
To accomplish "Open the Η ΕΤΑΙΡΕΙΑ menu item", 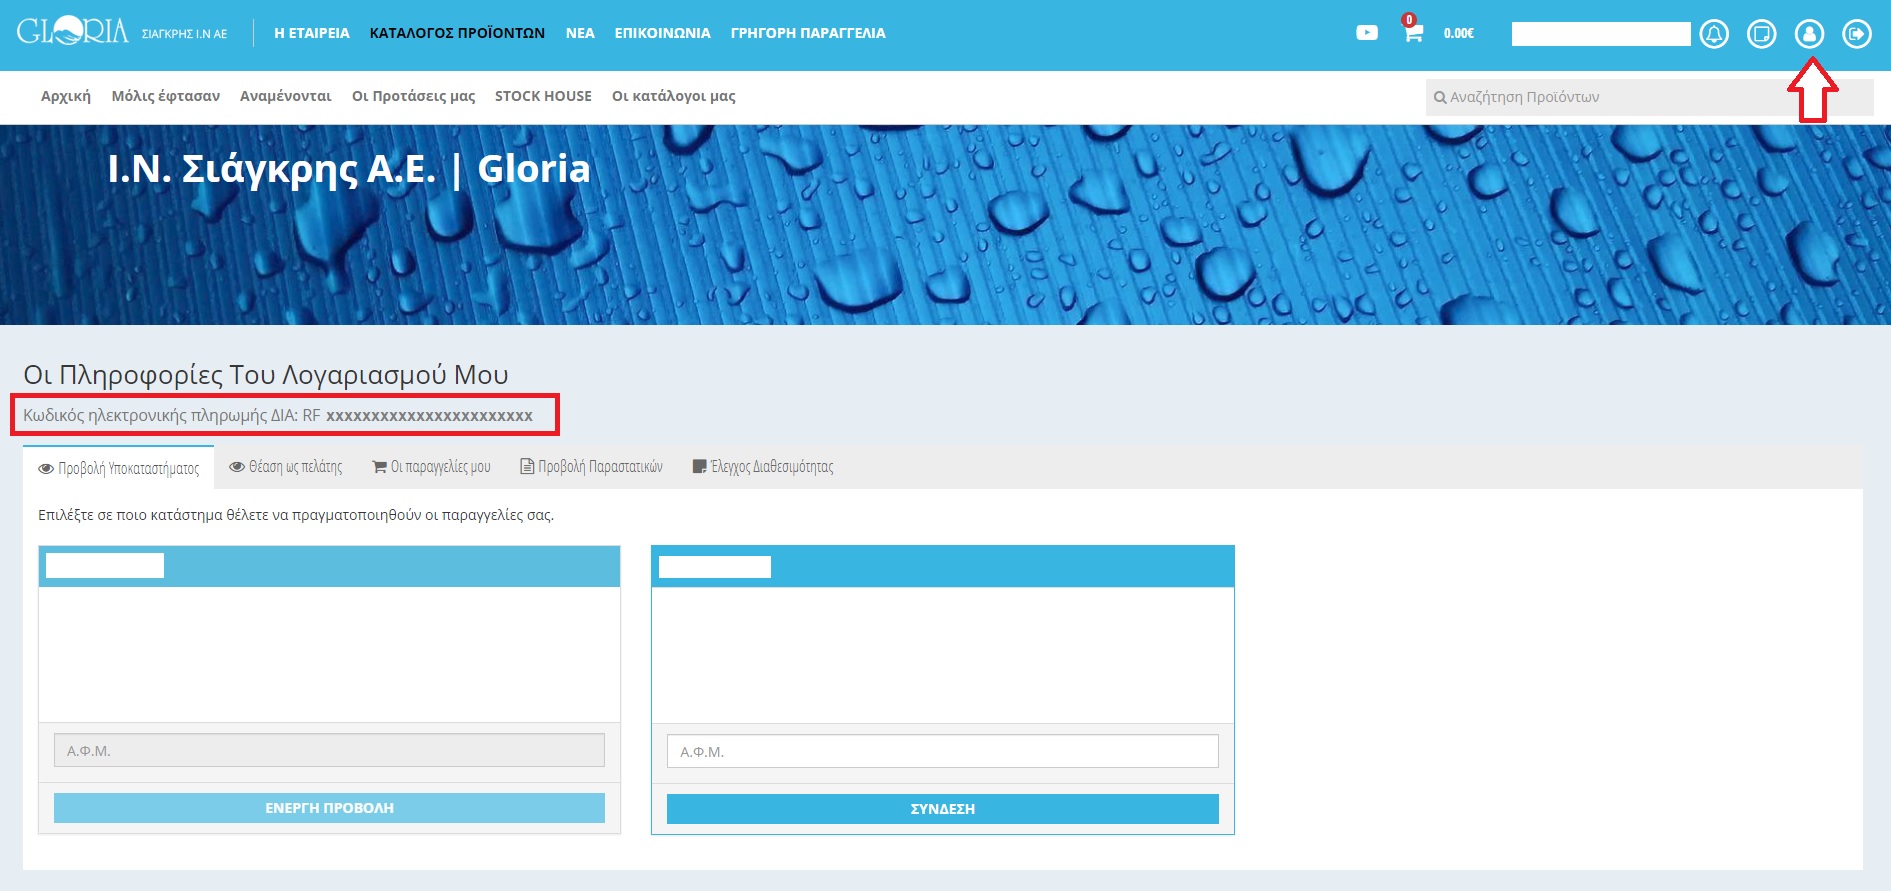I will (312, 33).
